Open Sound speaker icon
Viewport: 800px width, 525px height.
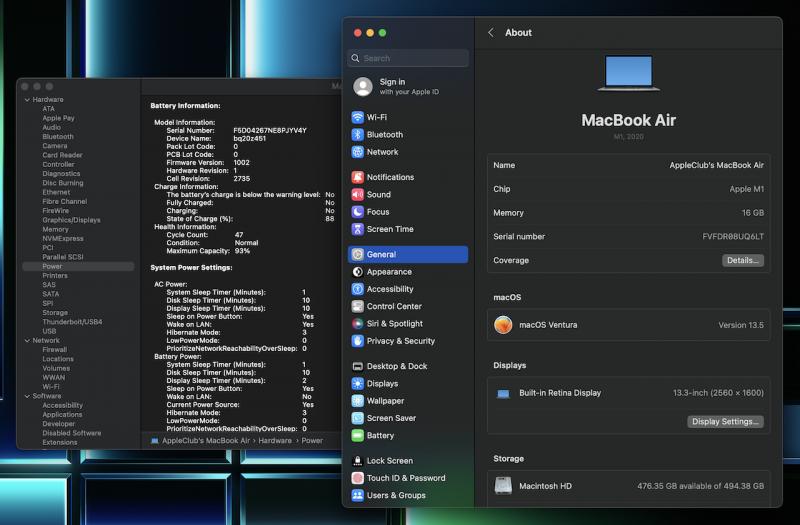click(x=358, y=194)
